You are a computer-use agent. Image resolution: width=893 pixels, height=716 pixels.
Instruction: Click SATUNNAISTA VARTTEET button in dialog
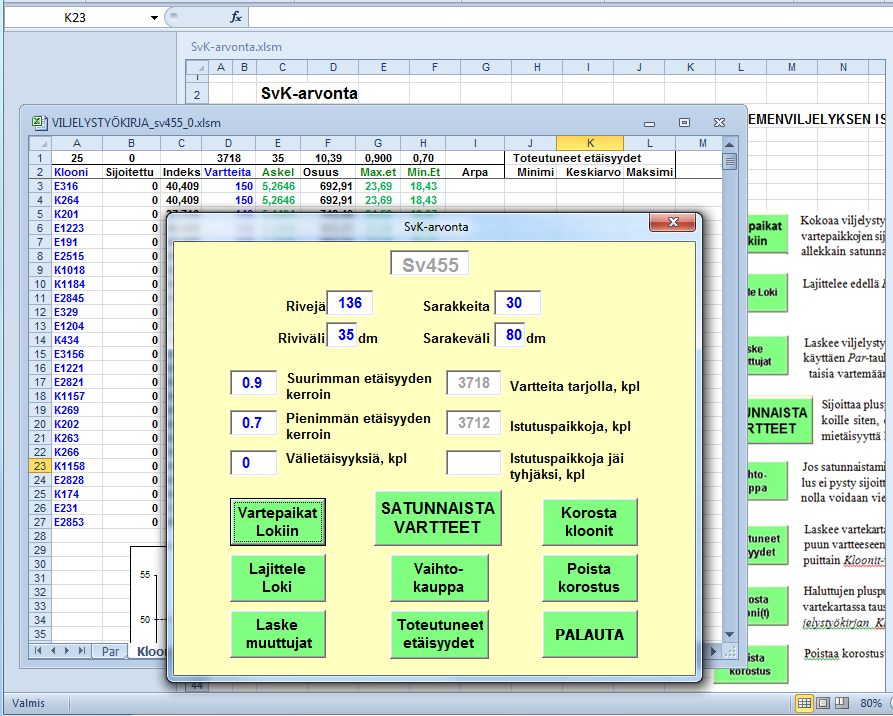(438, 518)
